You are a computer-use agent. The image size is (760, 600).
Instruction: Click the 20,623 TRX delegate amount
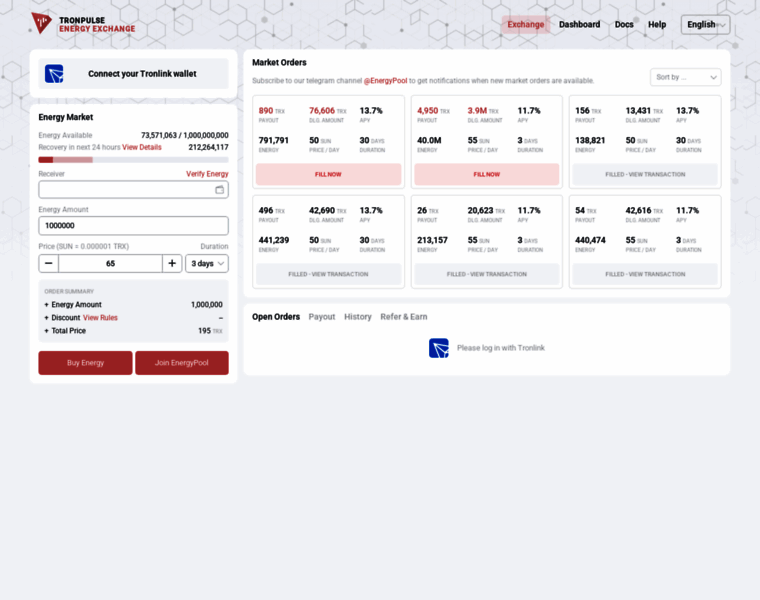(x=486, y=211)
